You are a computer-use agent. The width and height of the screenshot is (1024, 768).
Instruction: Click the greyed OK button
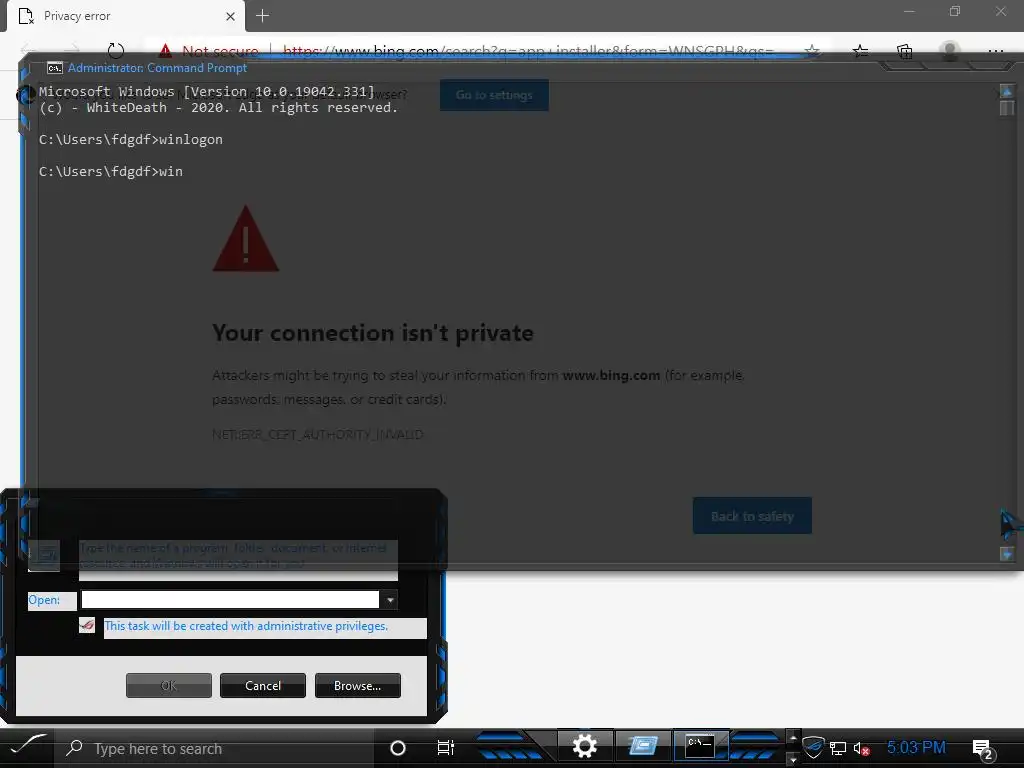168,686
